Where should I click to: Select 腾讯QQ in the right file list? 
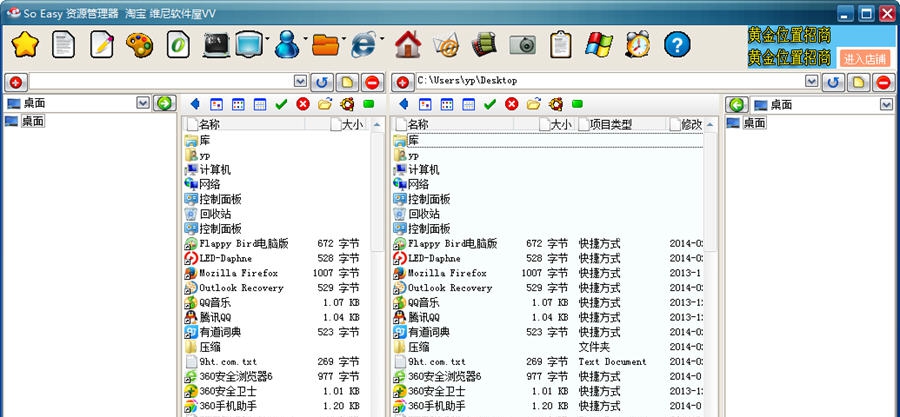[x=424, y=317]
